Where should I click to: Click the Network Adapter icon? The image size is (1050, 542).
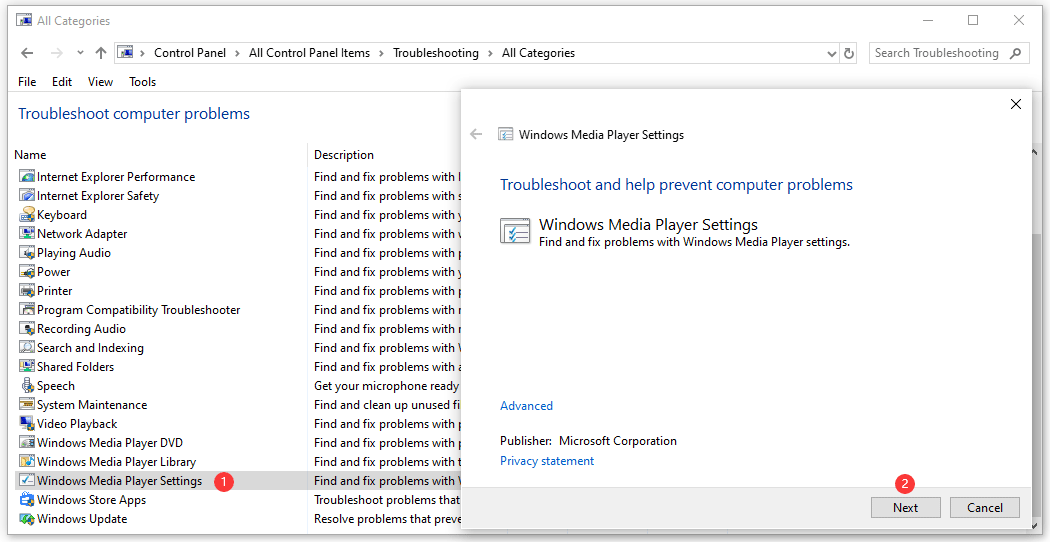(27, 234)
